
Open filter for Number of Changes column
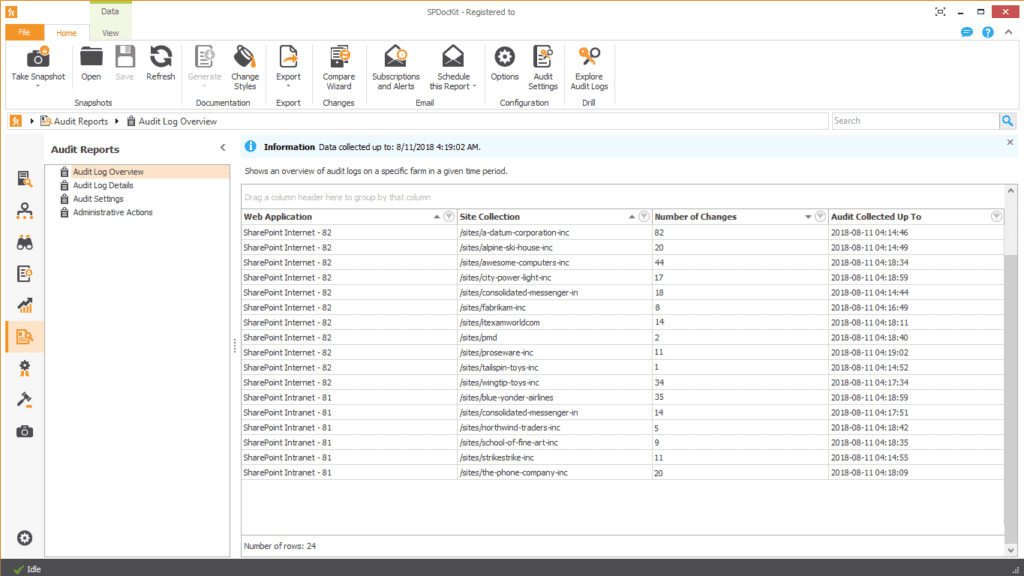pos(820,216)
